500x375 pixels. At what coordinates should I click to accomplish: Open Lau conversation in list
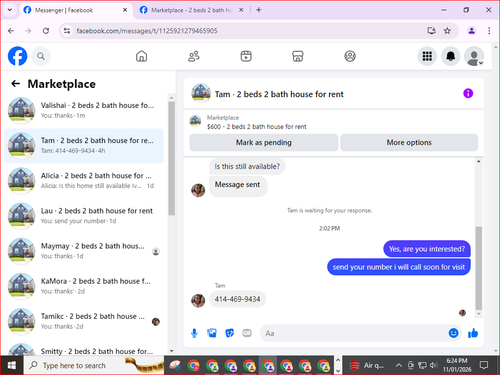[x=84, y=216]
